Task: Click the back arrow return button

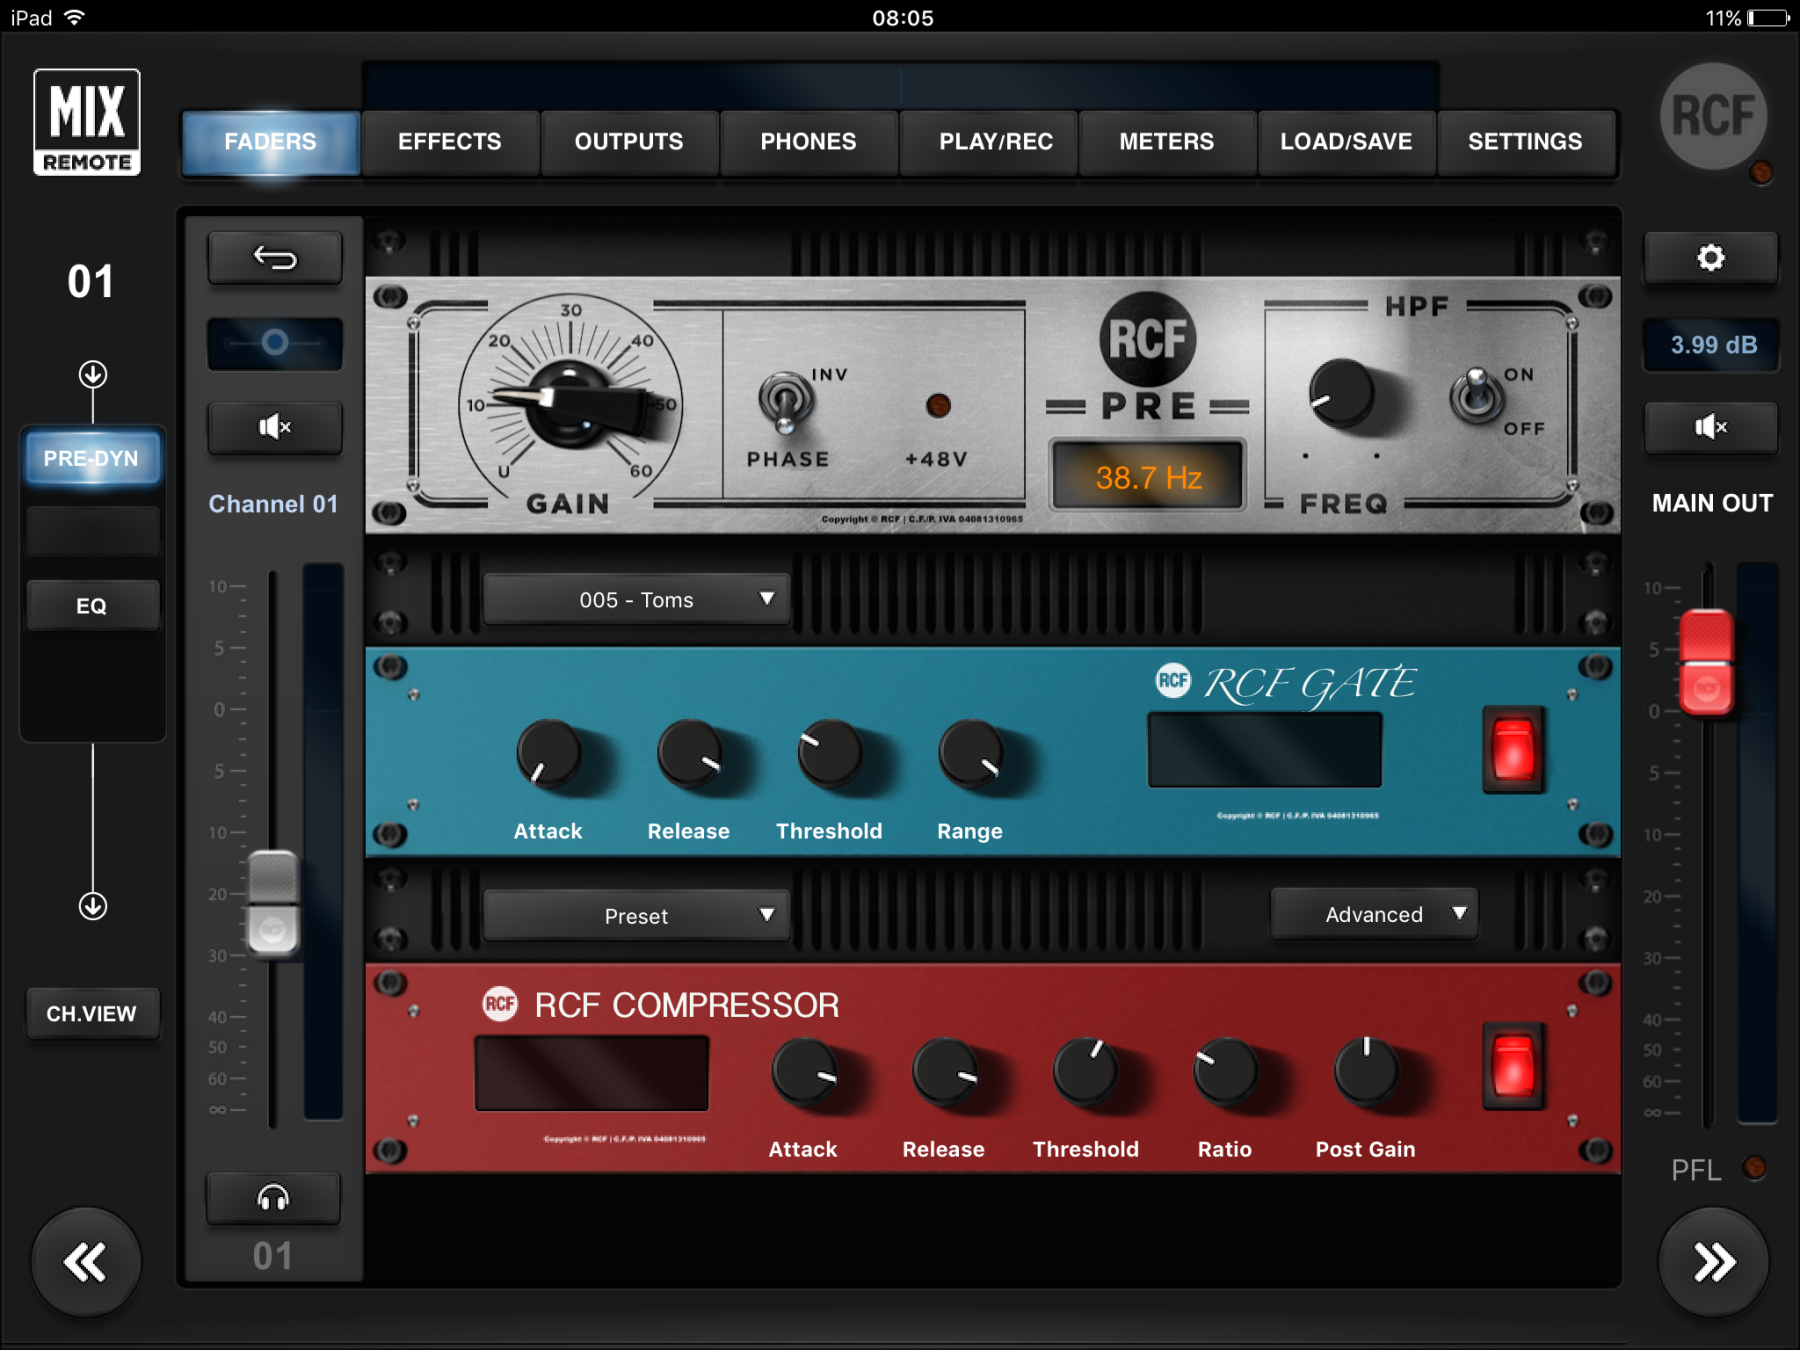Action: (275, 258)
